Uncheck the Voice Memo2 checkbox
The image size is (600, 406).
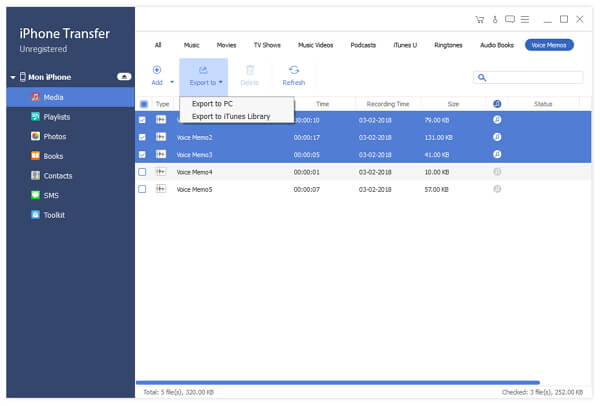coord(142,137)
